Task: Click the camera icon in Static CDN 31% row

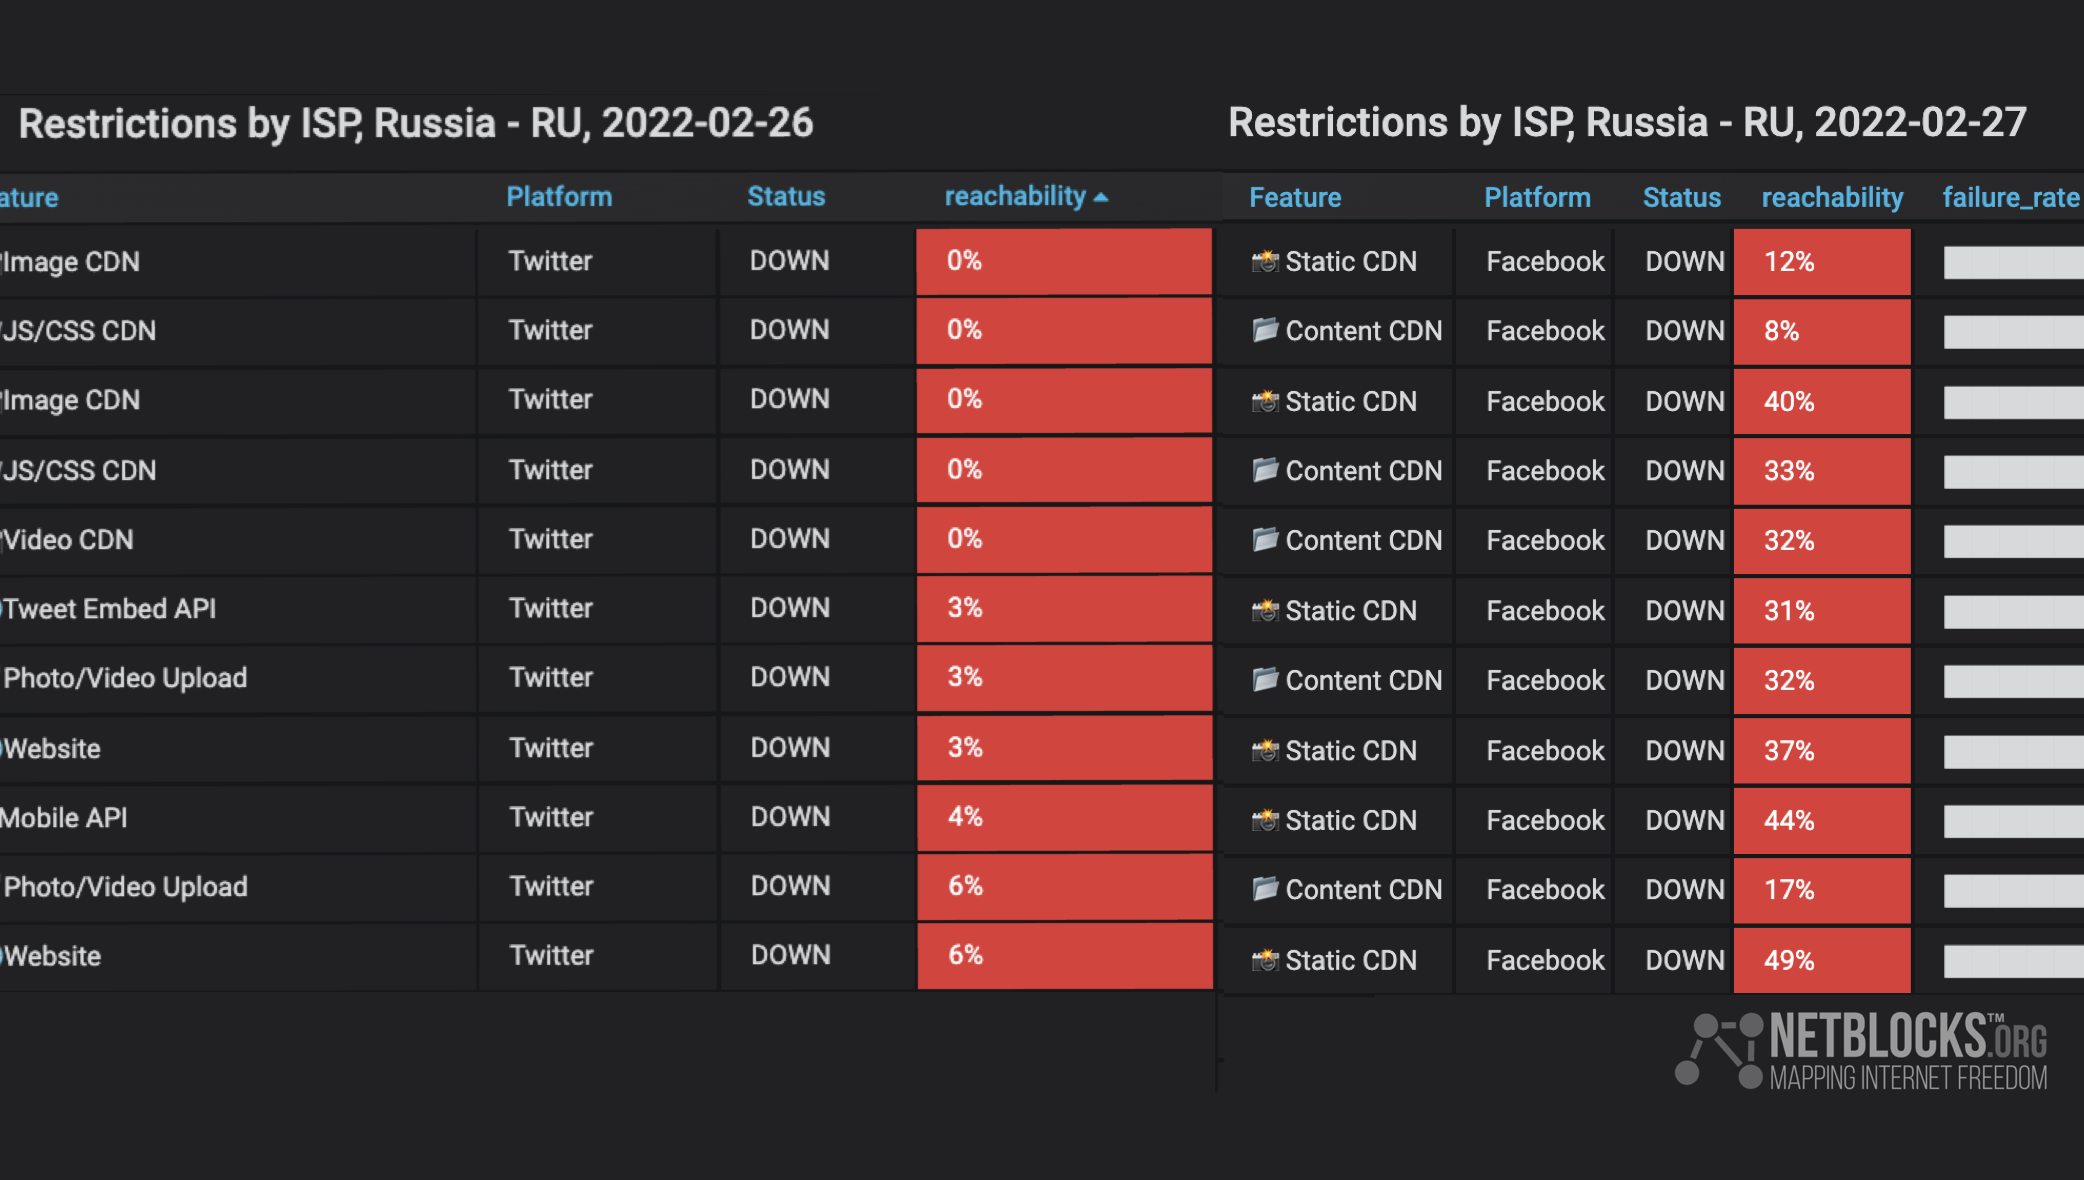Action: tap(1265, 610)
